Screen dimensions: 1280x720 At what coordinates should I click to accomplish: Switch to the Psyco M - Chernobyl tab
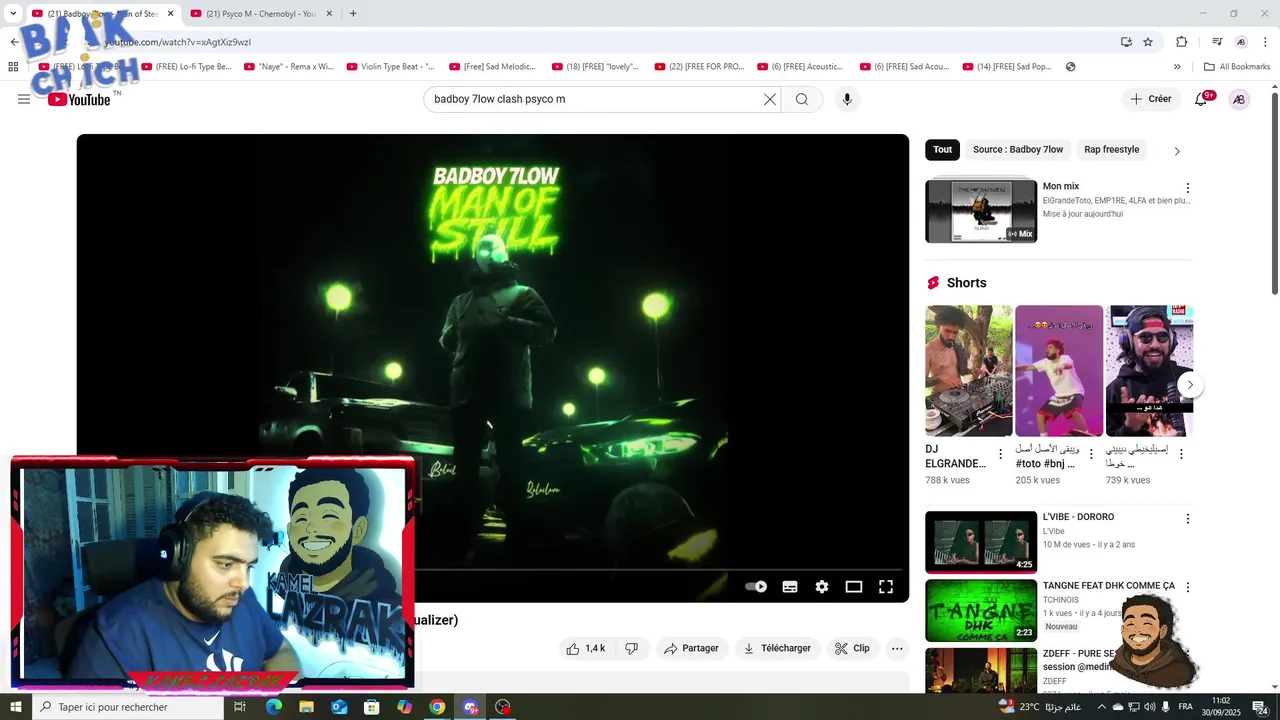tap(262, 14)
